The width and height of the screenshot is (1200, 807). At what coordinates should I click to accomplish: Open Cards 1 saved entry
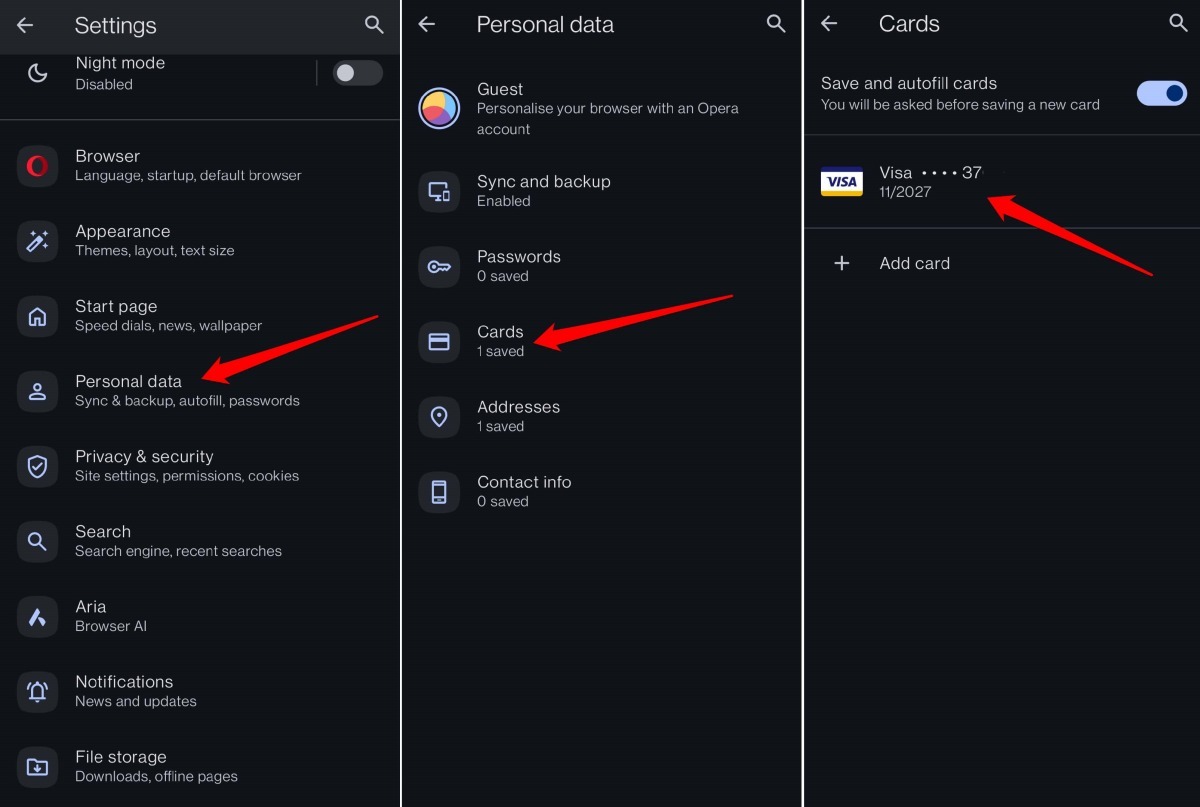click(x=601, y=341)
